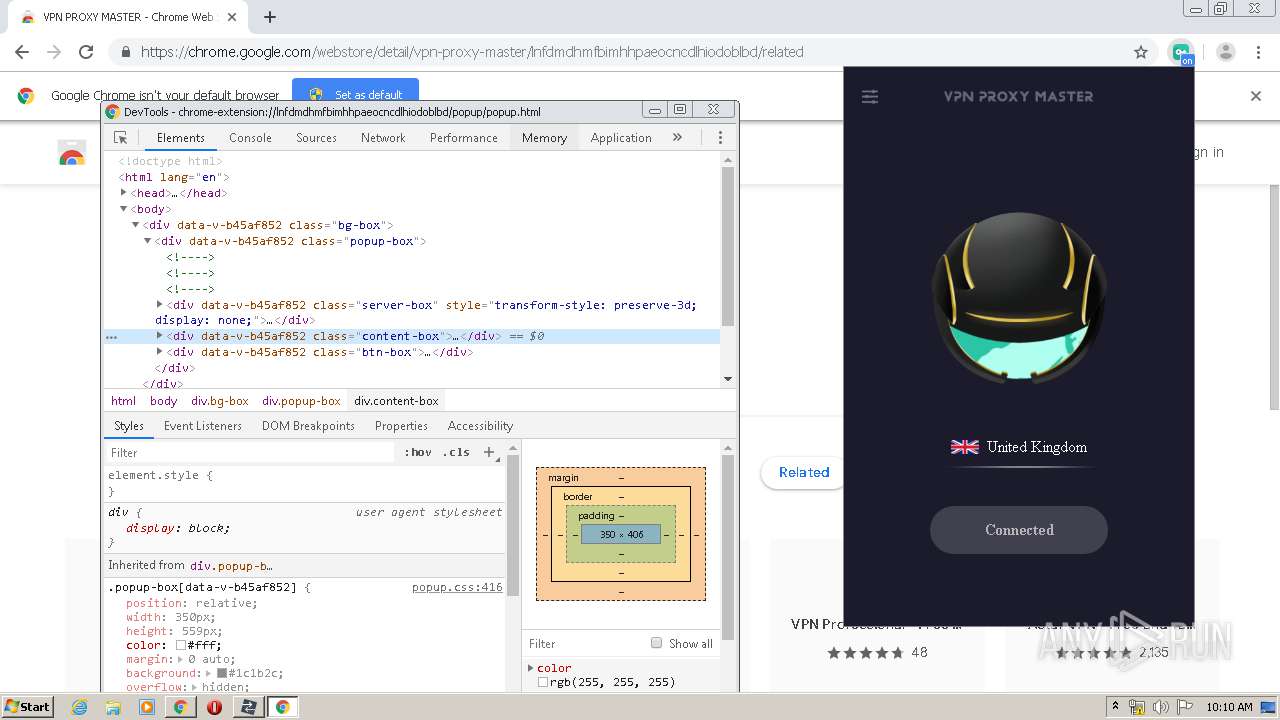Click the #1c1b2c background color swatch
The width and height of the screenshot is (1280, 720).
[x=222, y=674]
